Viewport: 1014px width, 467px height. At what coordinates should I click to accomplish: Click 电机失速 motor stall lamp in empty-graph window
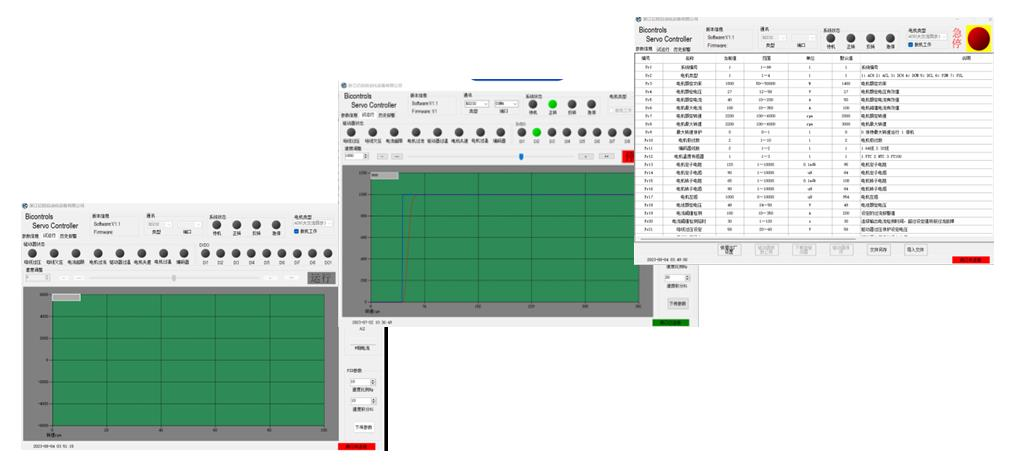pos(142,254)
